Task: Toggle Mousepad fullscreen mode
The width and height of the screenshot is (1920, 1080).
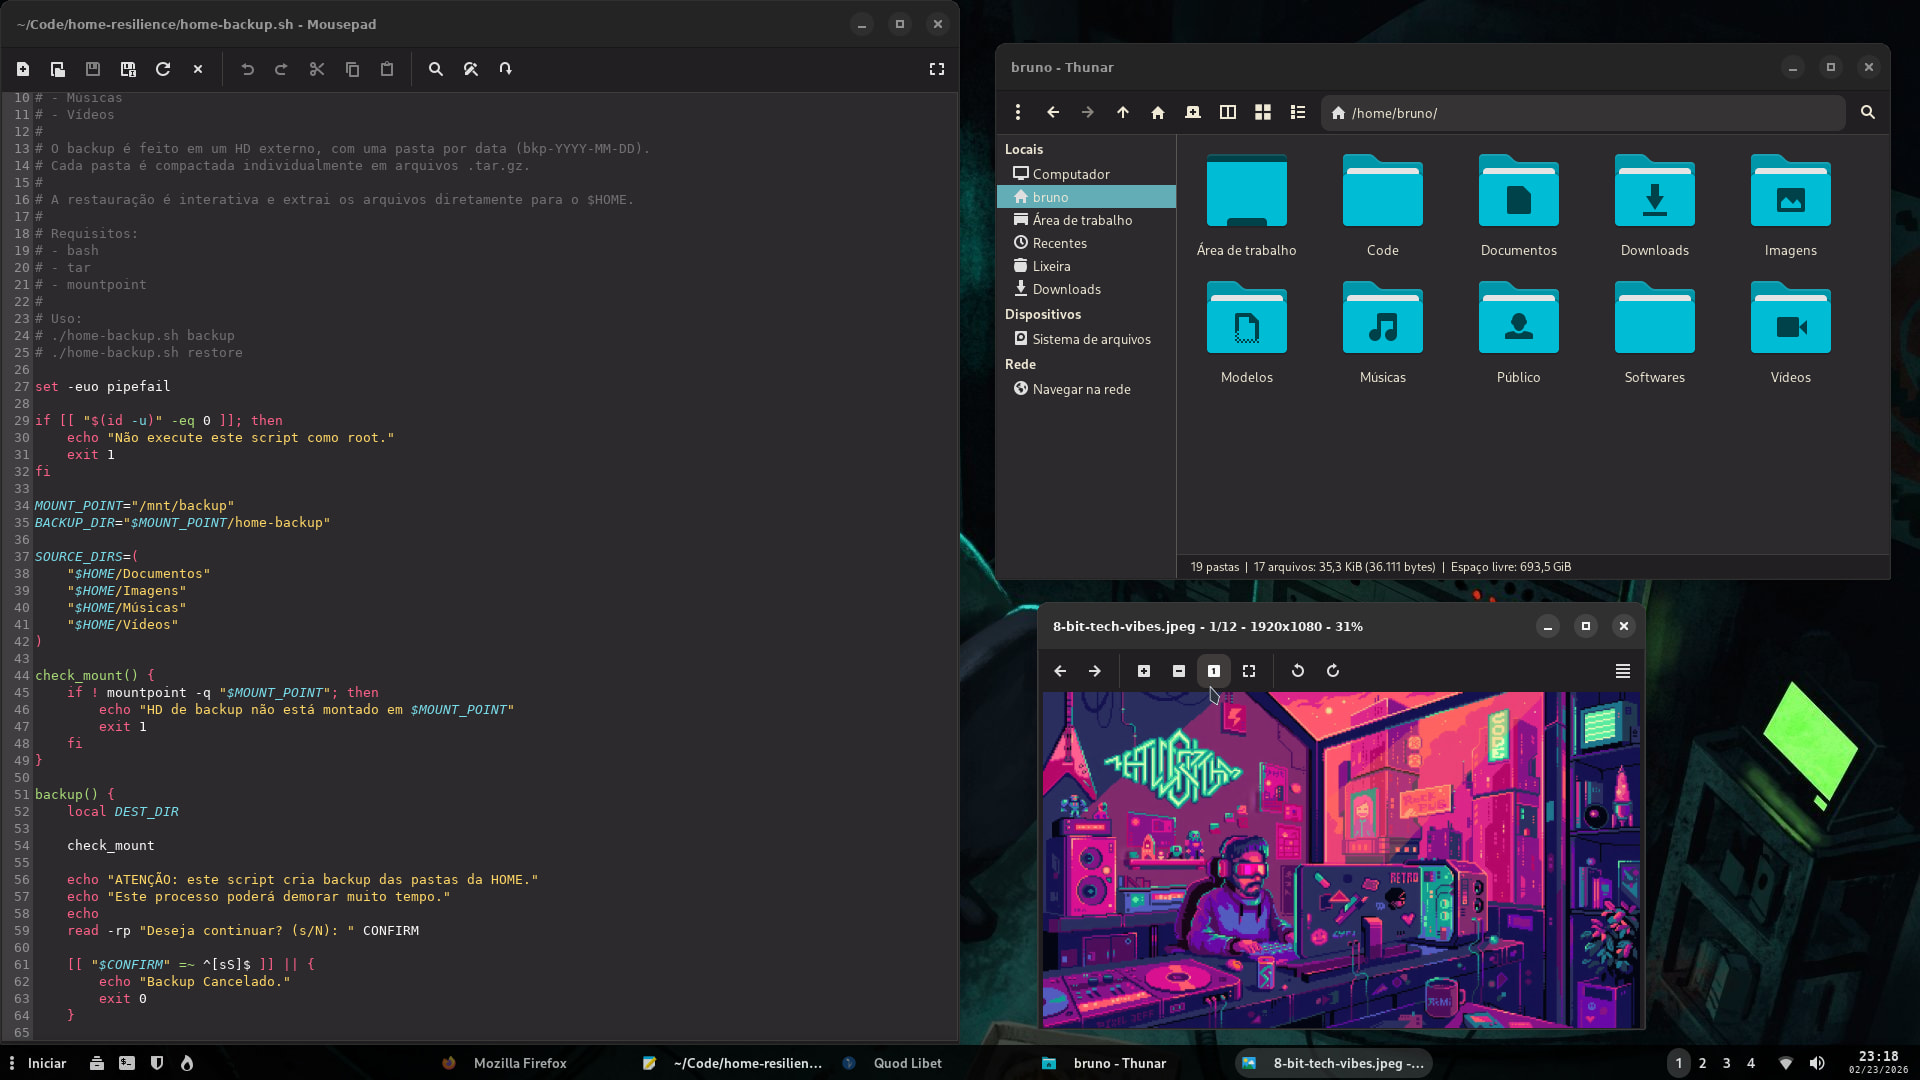Action: tap(937, 69)
